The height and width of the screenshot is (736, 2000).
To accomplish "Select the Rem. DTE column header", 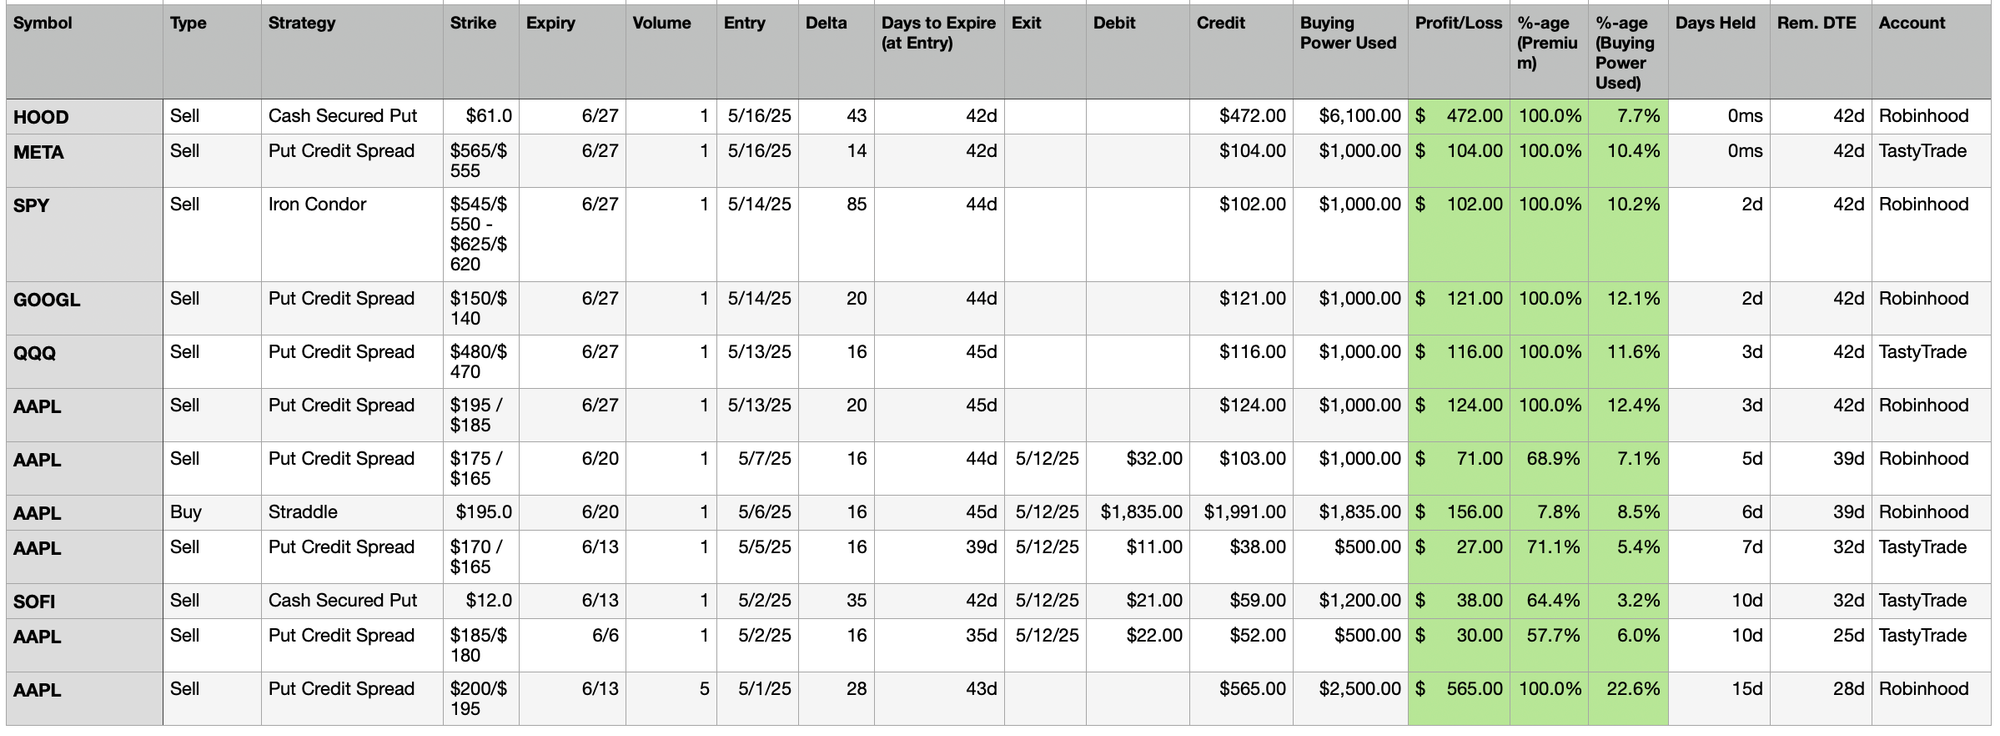I will [1821, 51].
